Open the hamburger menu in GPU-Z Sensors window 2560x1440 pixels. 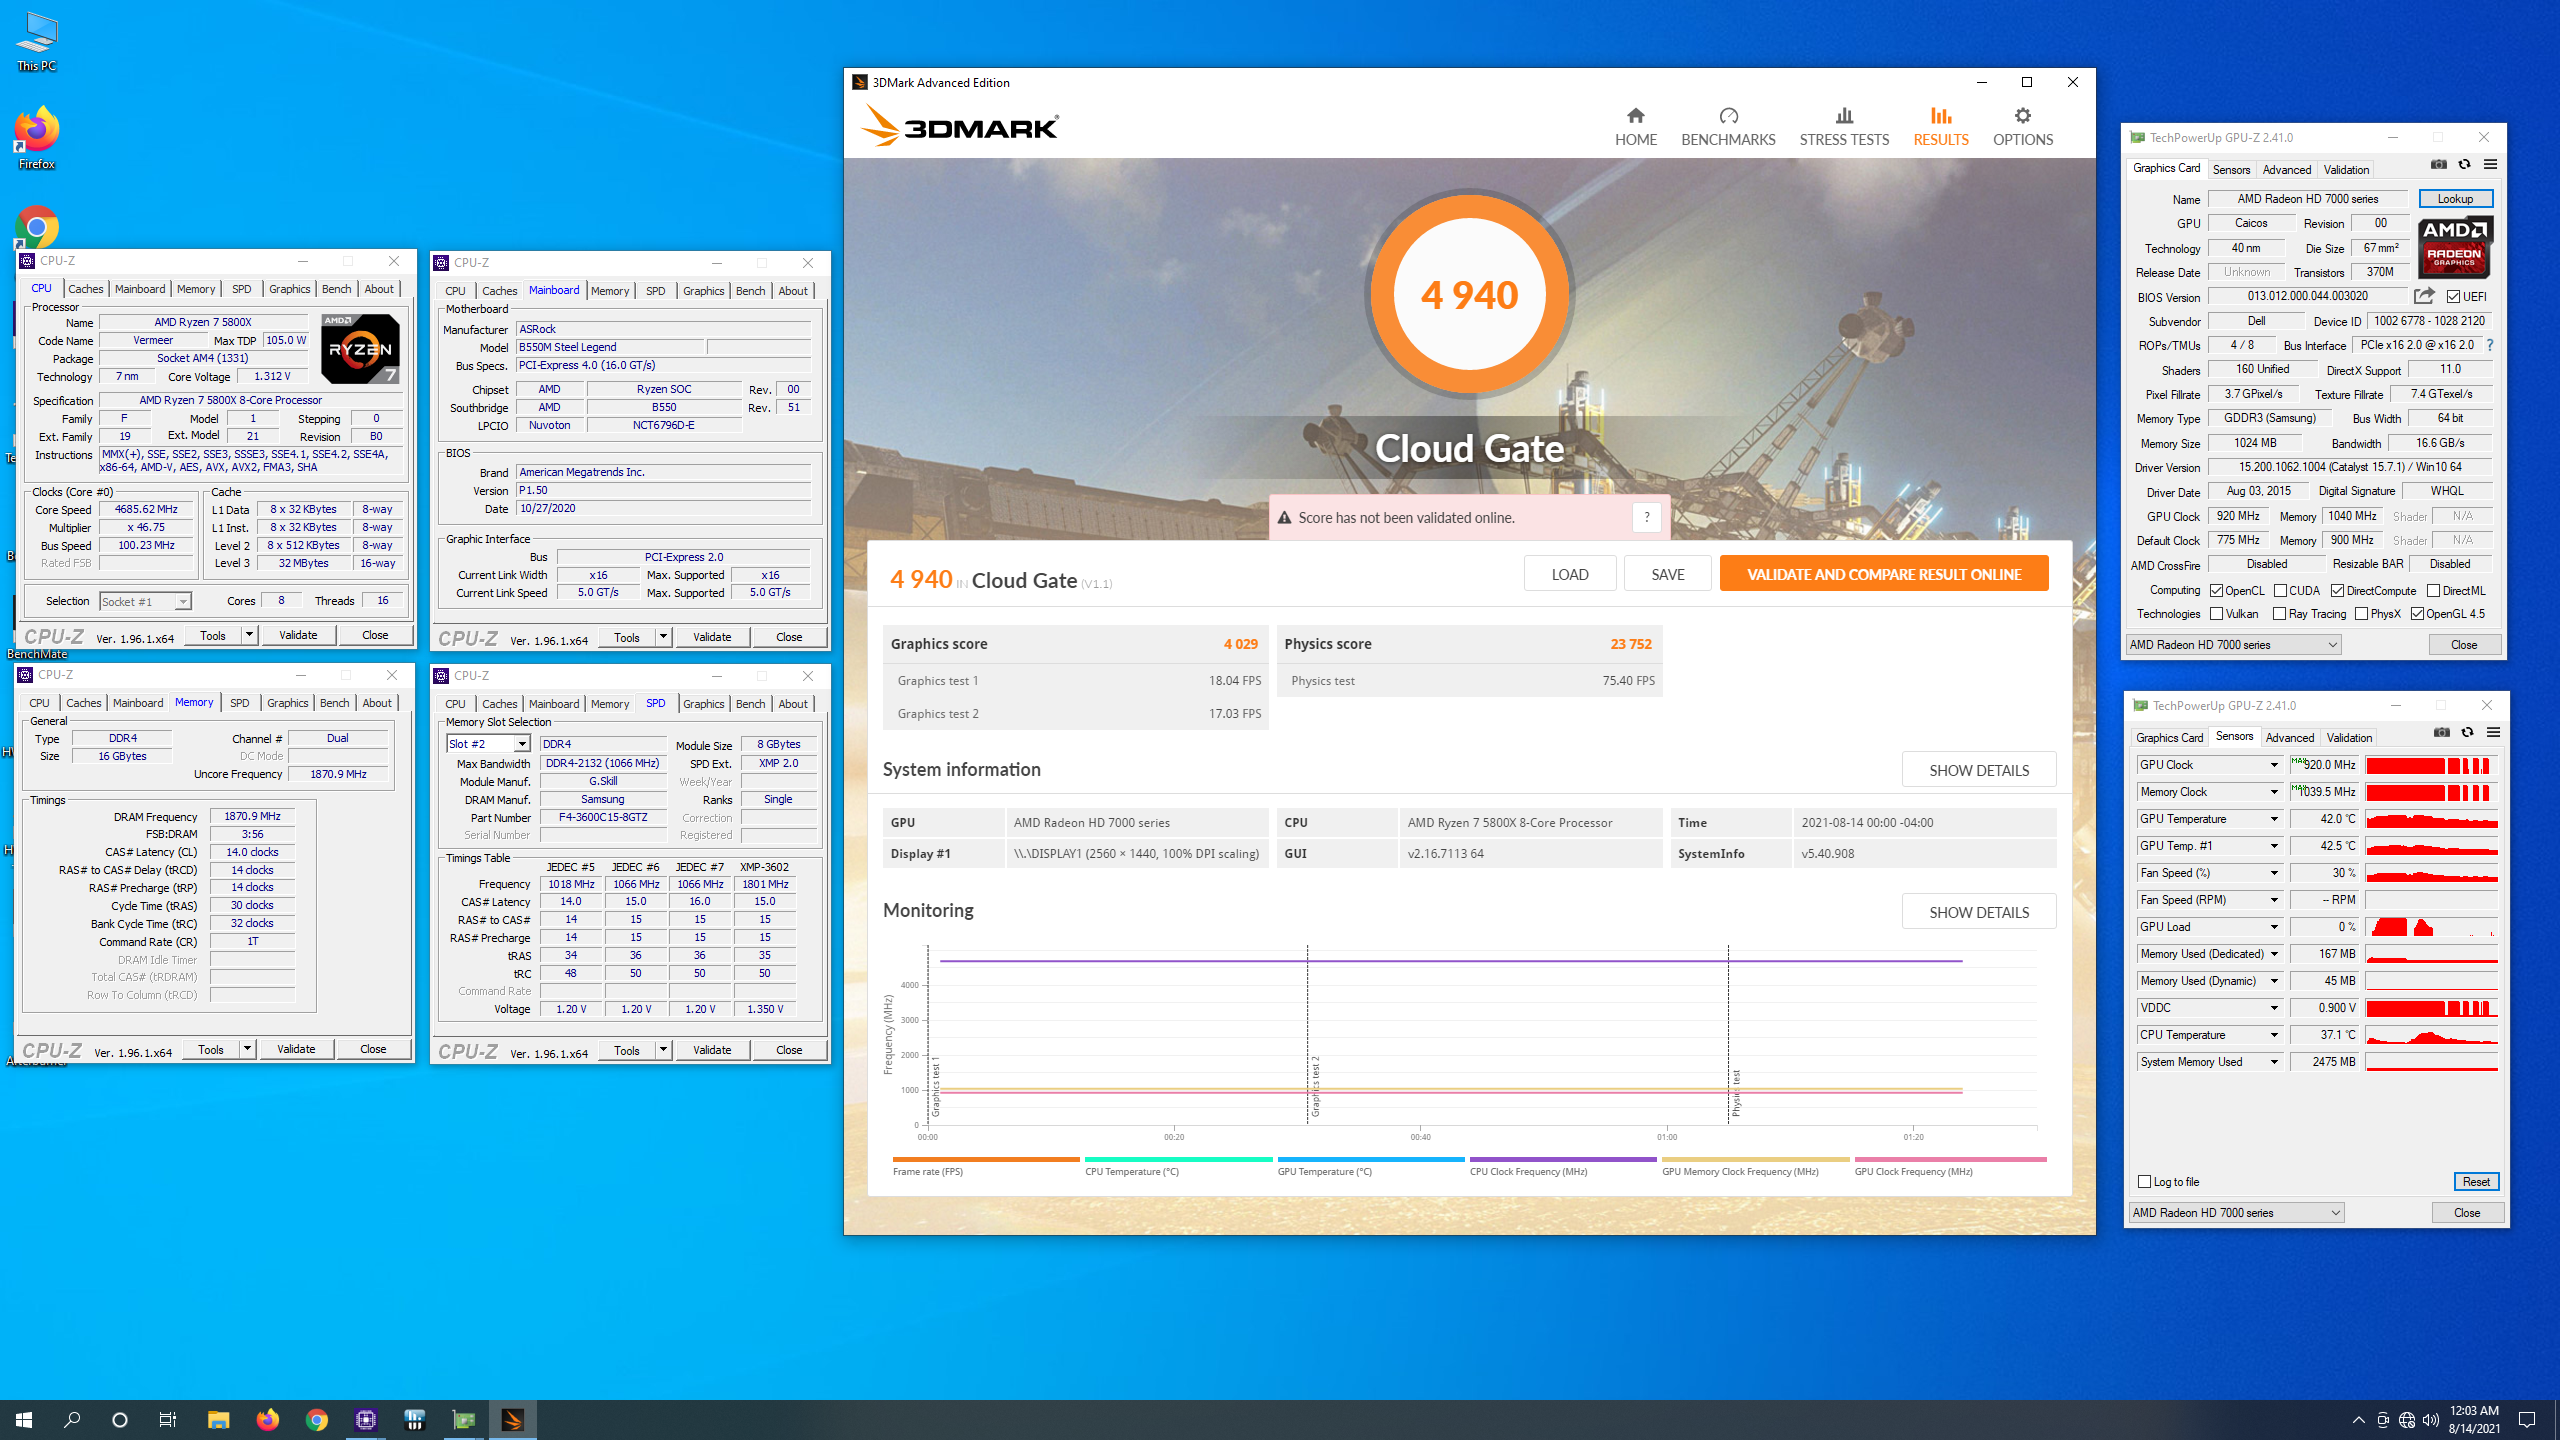click(x=2493, y=733)
